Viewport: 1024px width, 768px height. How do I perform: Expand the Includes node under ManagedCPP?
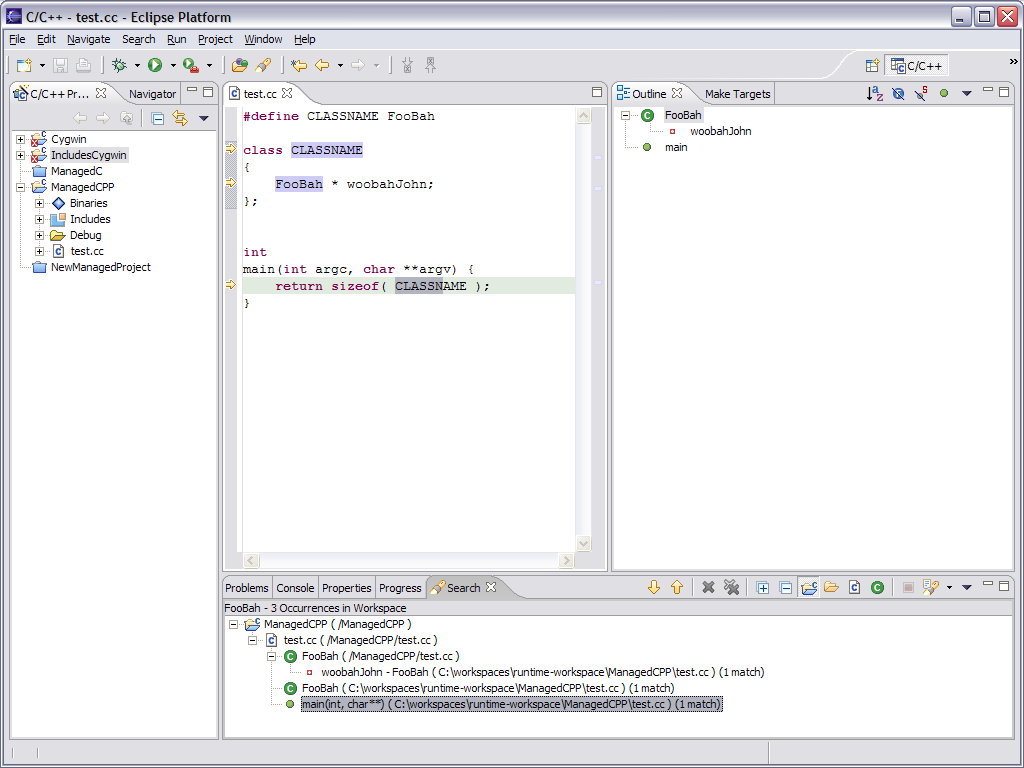[40, 219]
